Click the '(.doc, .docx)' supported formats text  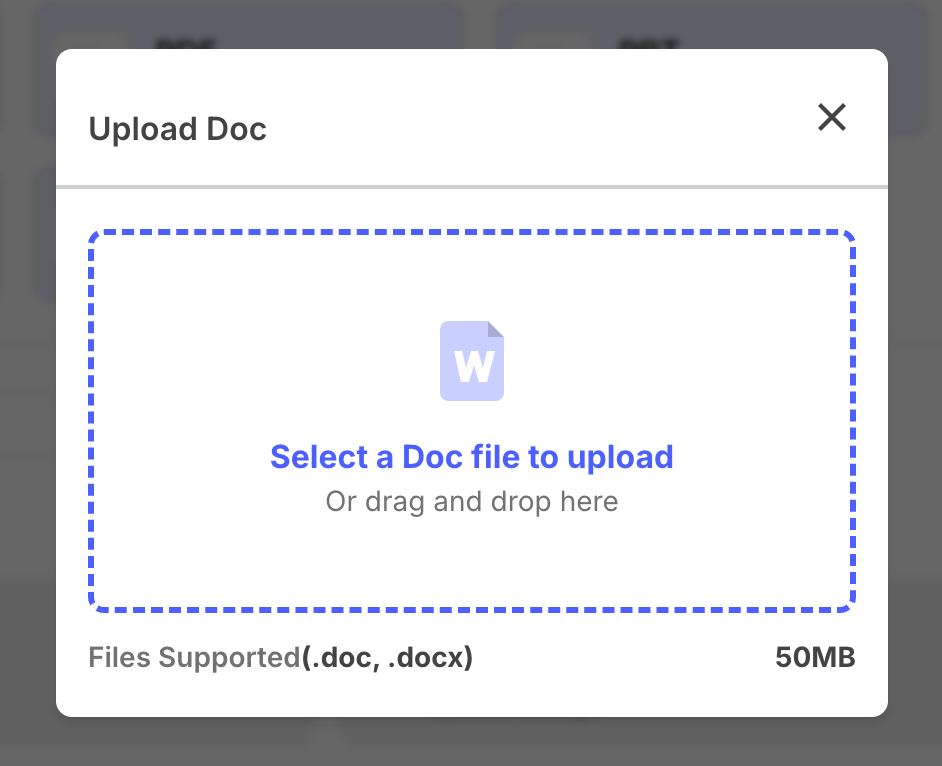pyautogui.click(x=387, y=657)
